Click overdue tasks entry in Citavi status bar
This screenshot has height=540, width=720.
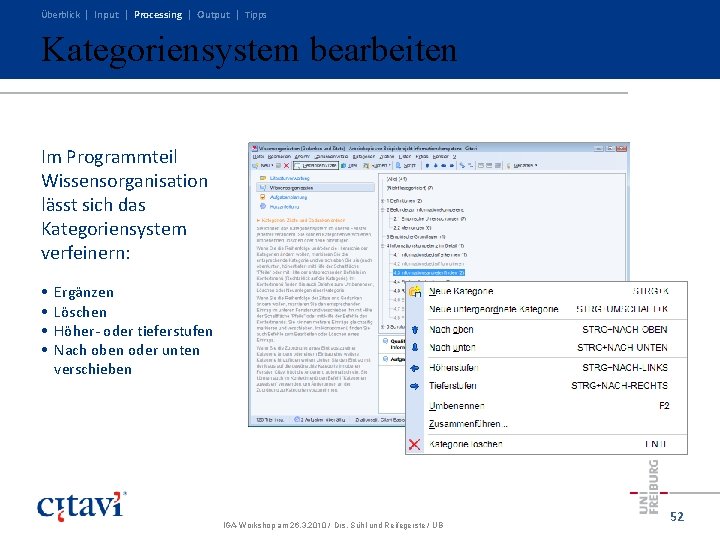click(320, 420)
